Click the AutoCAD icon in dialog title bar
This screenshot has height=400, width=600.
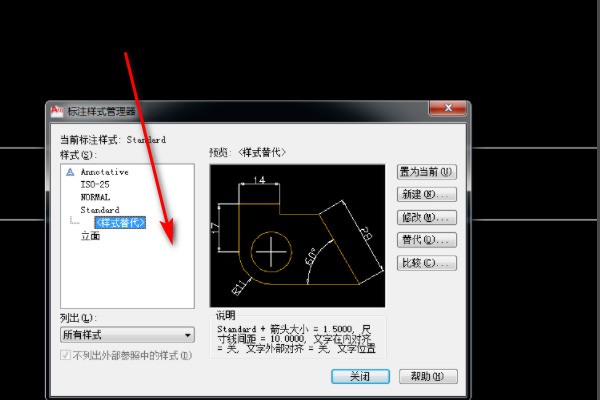coord(57,111)
